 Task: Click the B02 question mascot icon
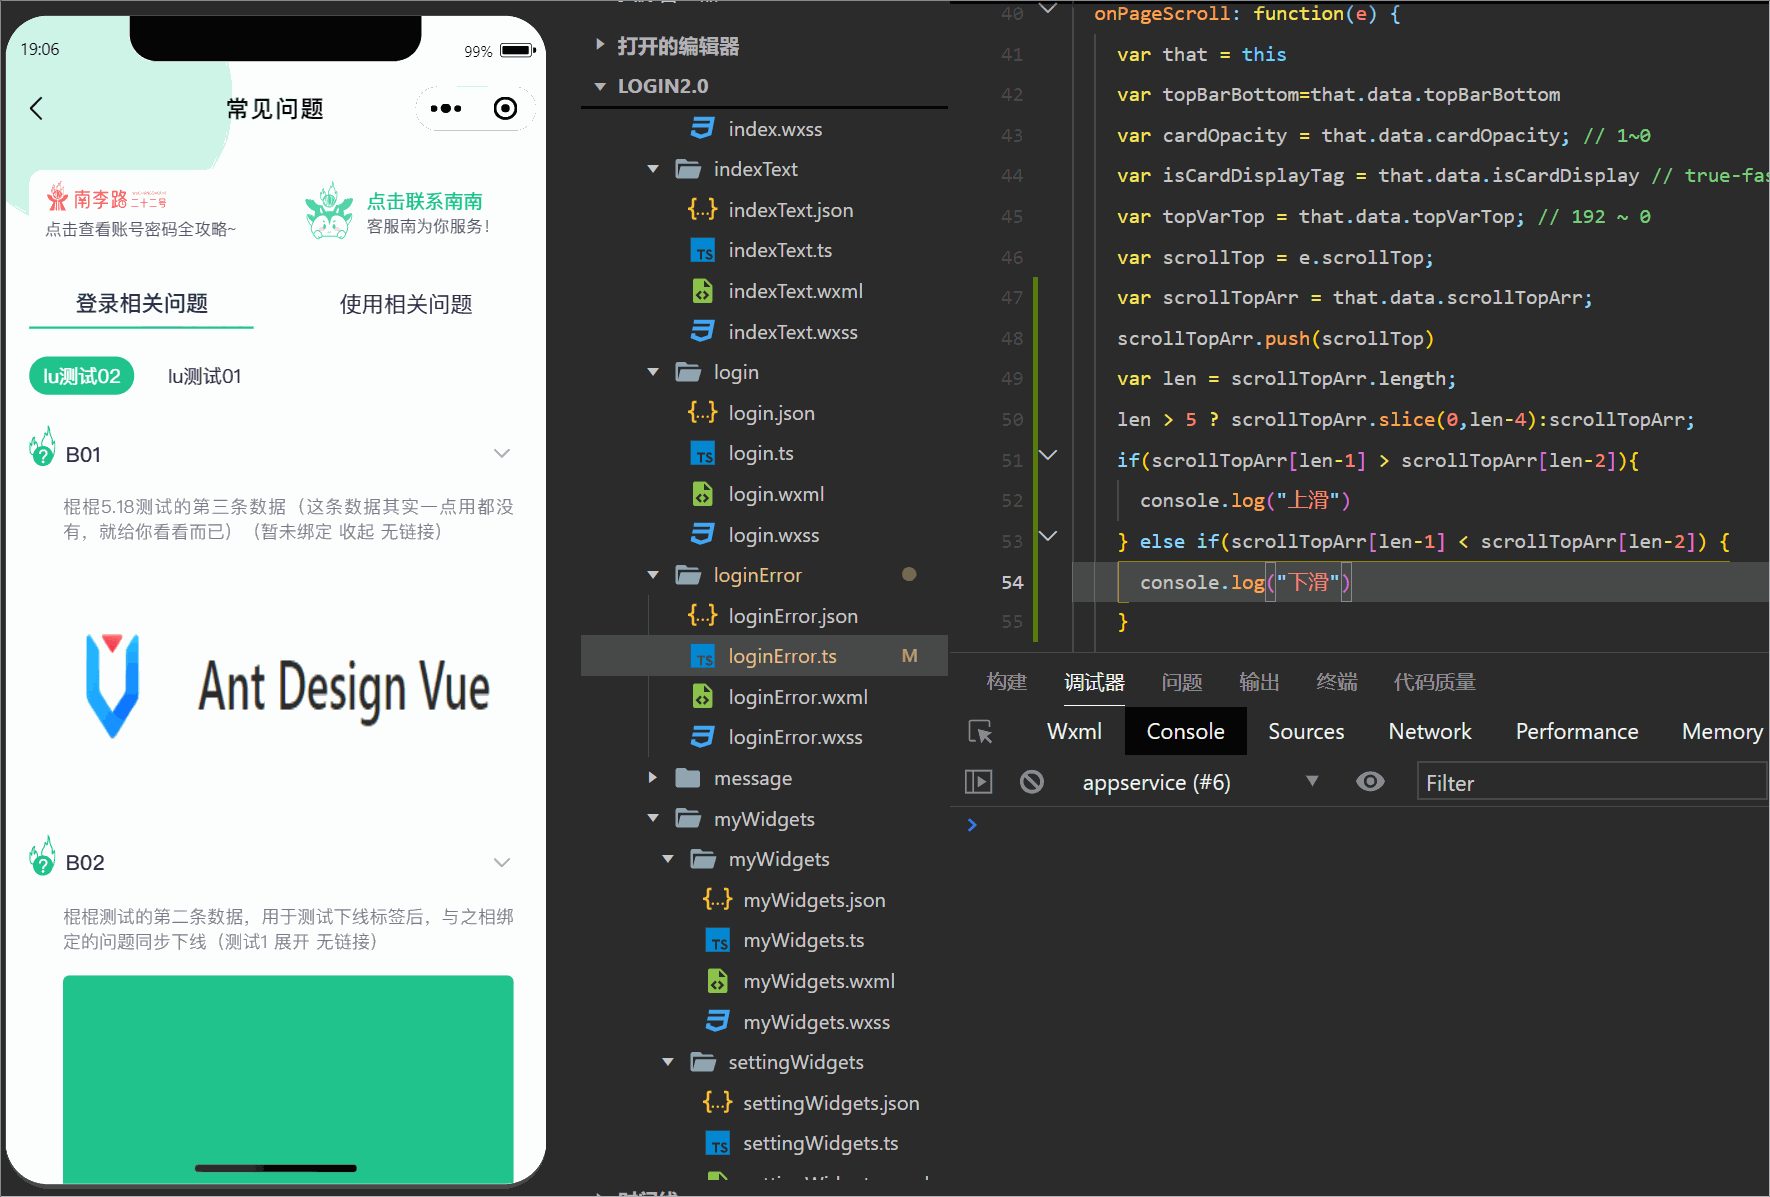click(x=42, y=856)
